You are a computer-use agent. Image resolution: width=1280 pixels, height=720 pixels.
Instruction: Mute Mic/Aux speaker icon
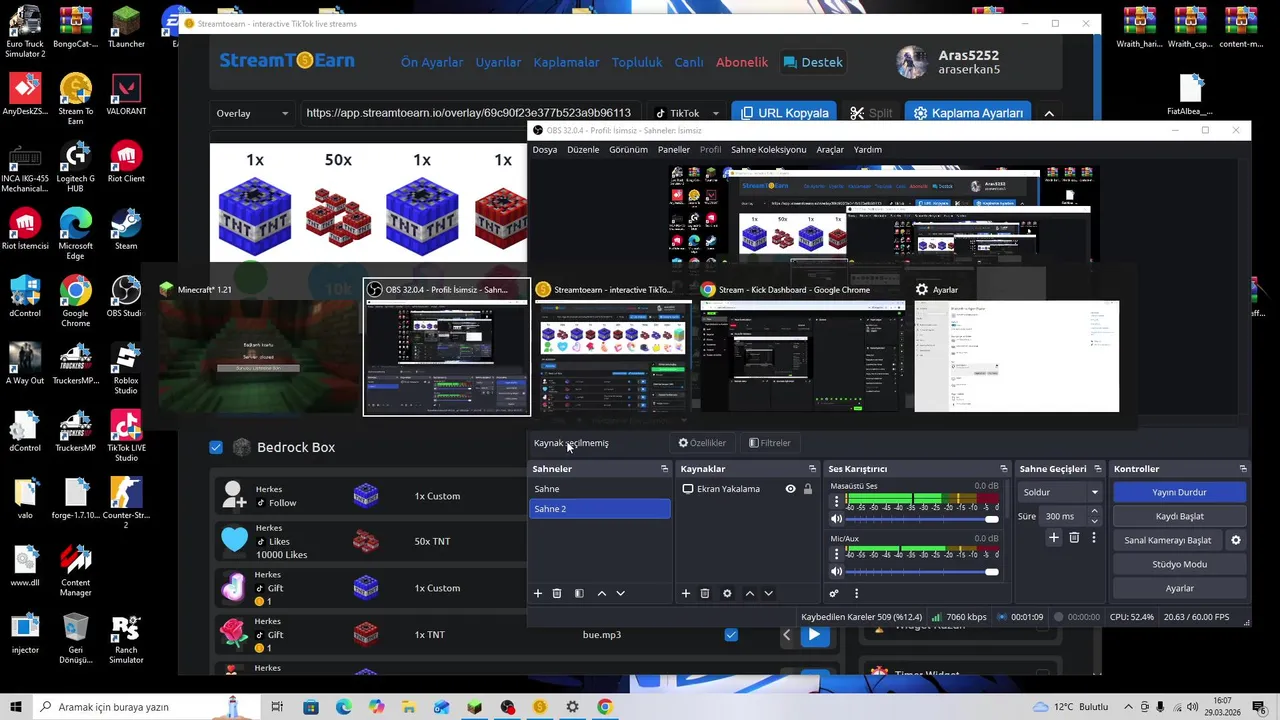[x=836, y=572]
